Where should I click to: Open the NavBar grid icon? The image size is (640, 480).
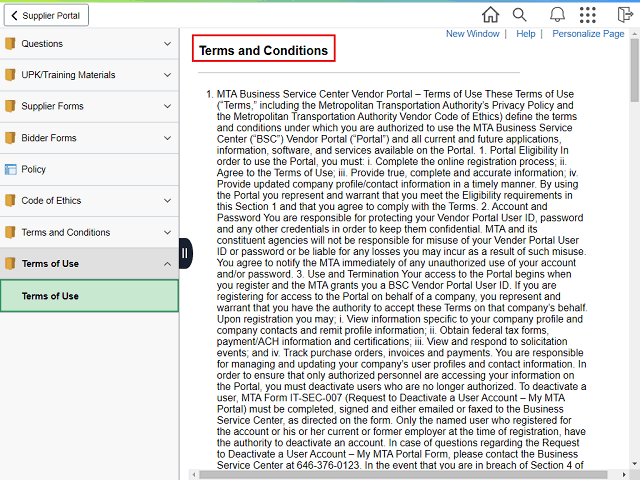click(x=588, y=15)
